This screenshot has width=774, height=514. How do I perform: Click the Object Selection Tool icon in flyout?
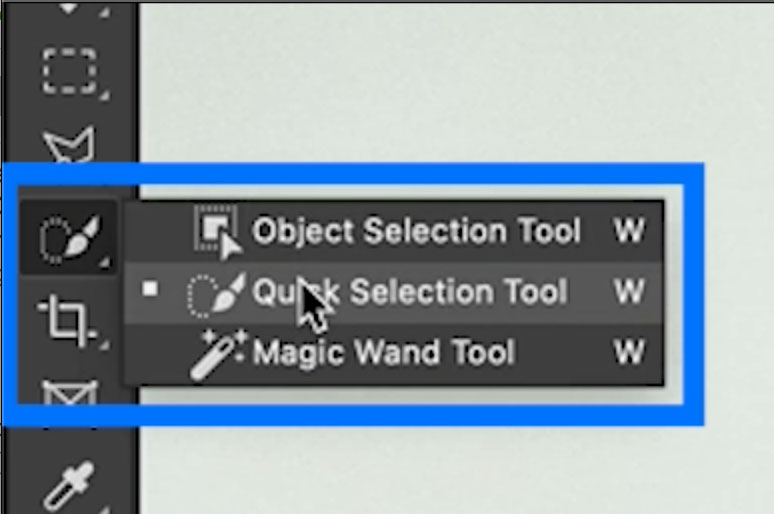tap(217, 232)
